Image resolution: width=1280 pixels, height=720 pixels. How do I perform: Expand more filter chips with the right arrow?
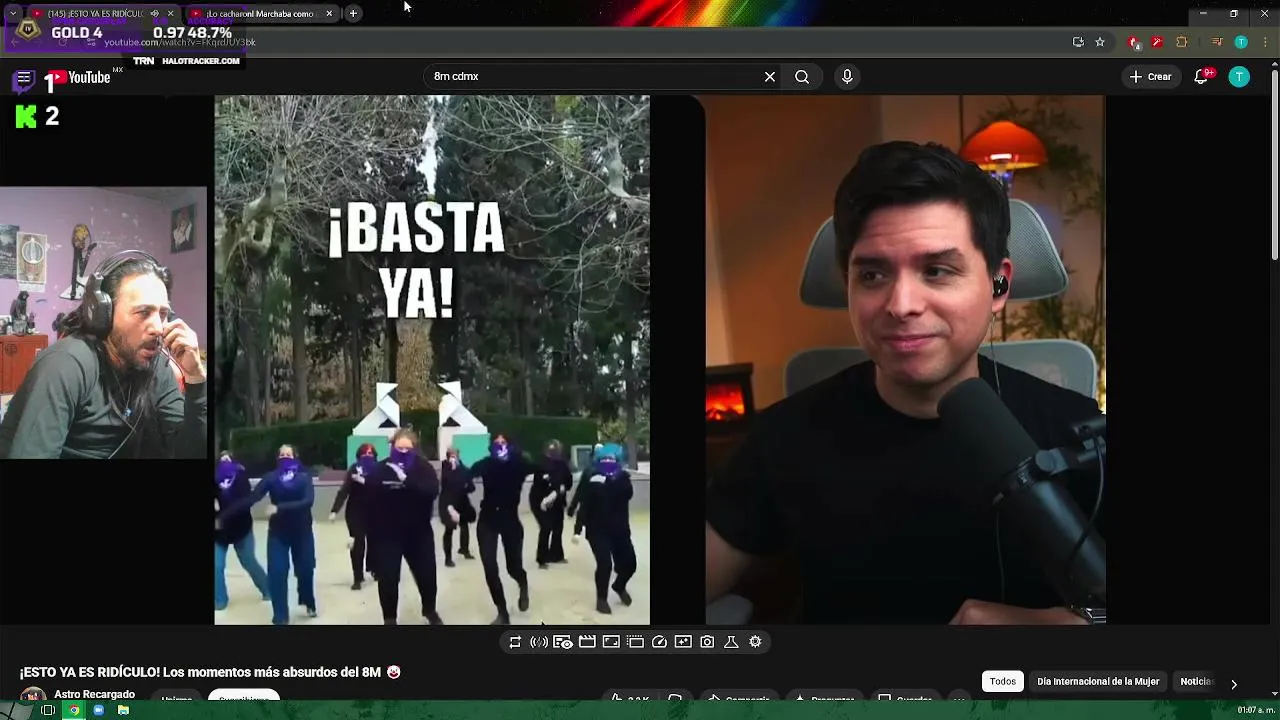click(1234, 684)
